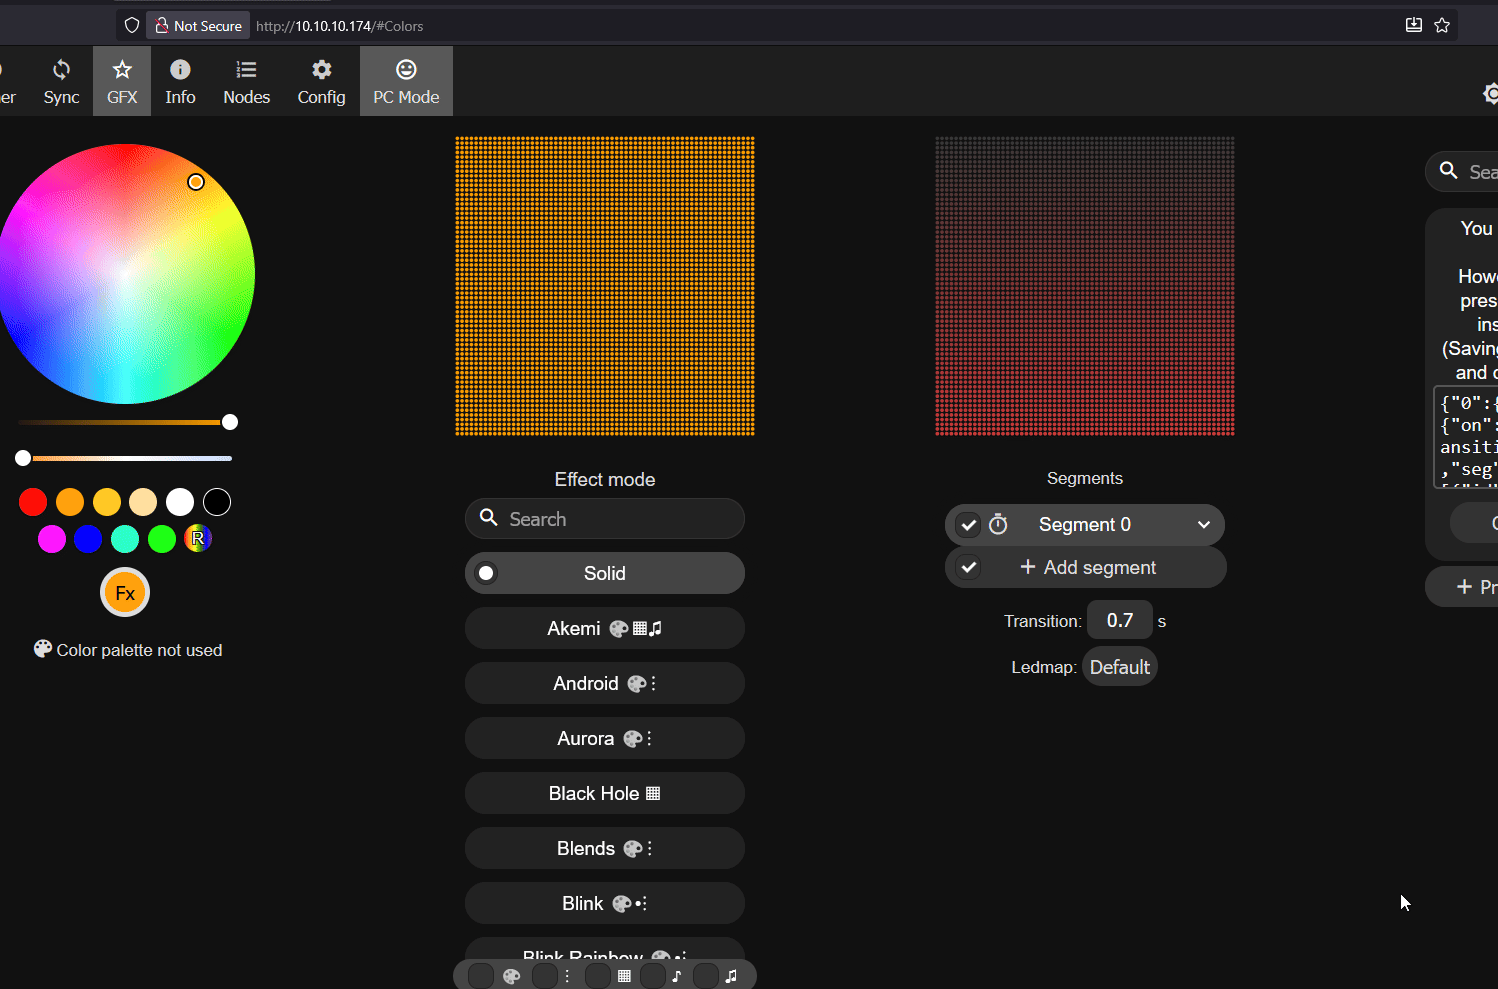Switch to the GFX tab
This screenshot has height=989, width=1498.
(122, 81)
